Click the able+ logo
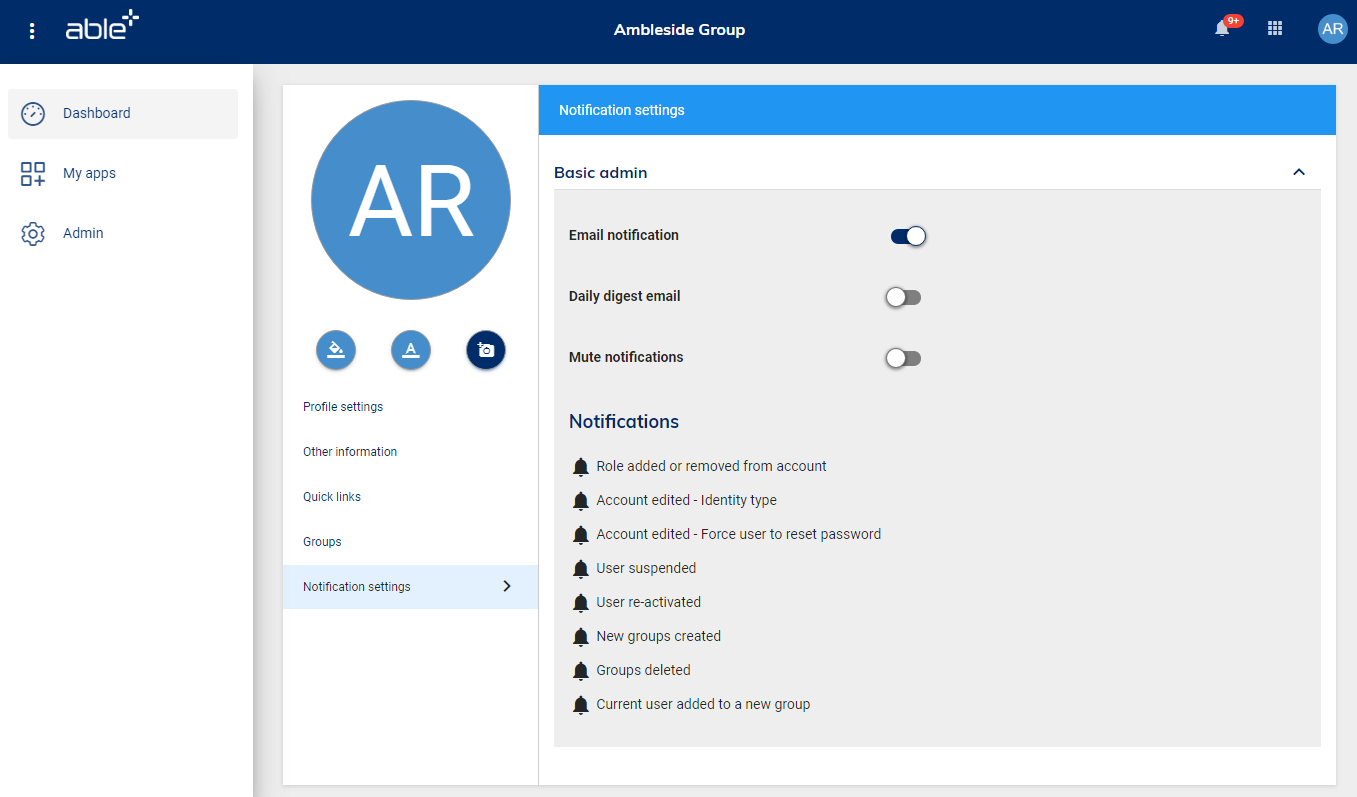1357x797 pixels. 102,28
